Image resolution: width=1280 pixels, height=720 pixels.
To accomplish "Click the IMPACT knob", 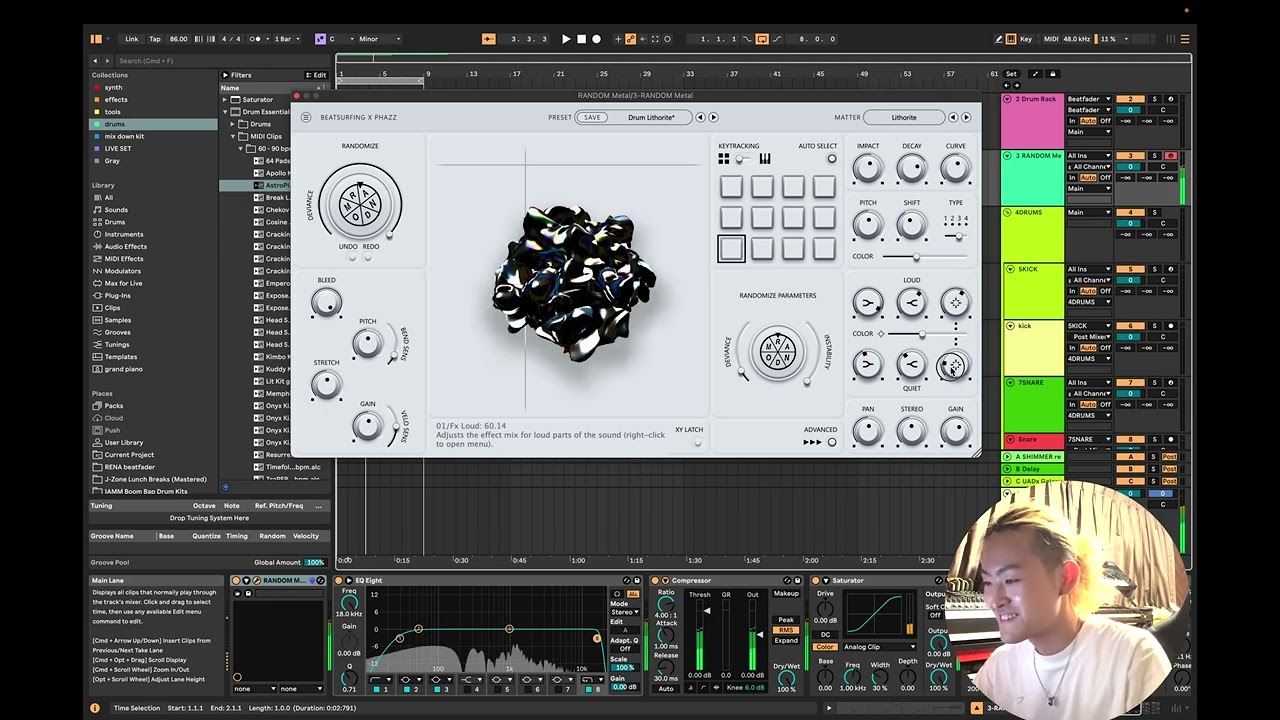I will click(x=868, y=169).
